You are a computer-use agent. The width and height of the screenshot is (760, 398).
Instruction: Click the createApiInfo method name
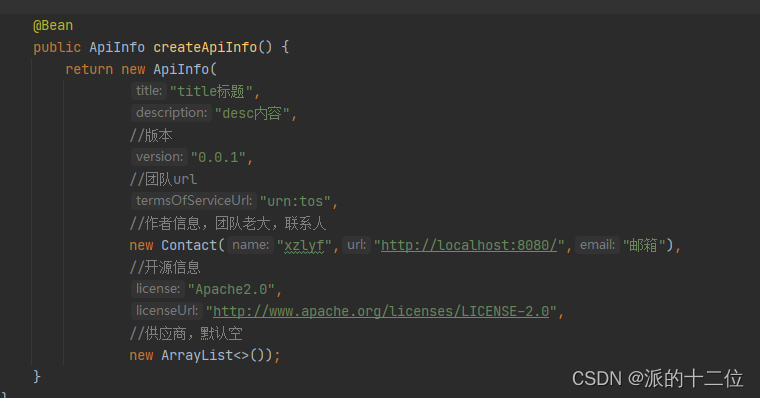tap(205, 47)
